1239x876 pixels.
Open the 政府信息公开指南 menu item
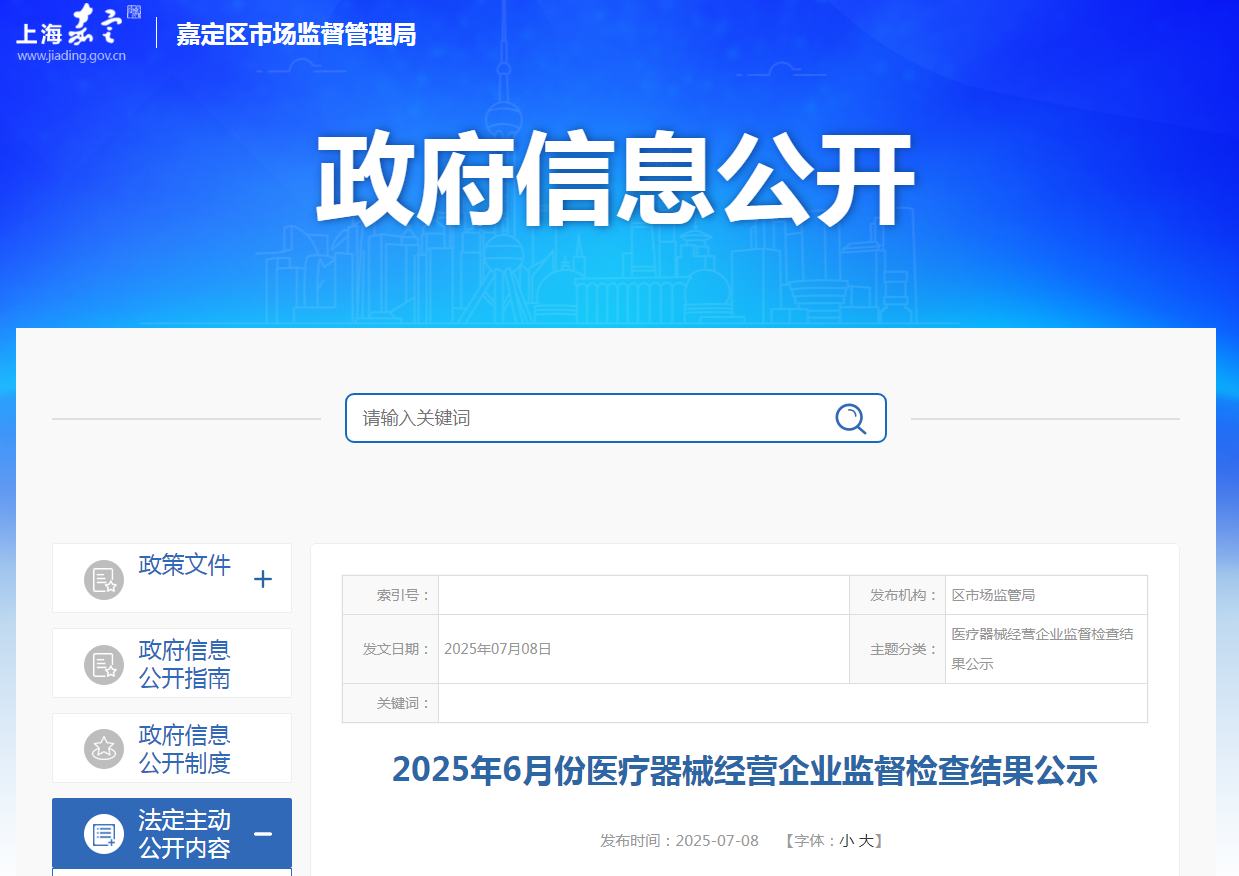pos(172,663)
